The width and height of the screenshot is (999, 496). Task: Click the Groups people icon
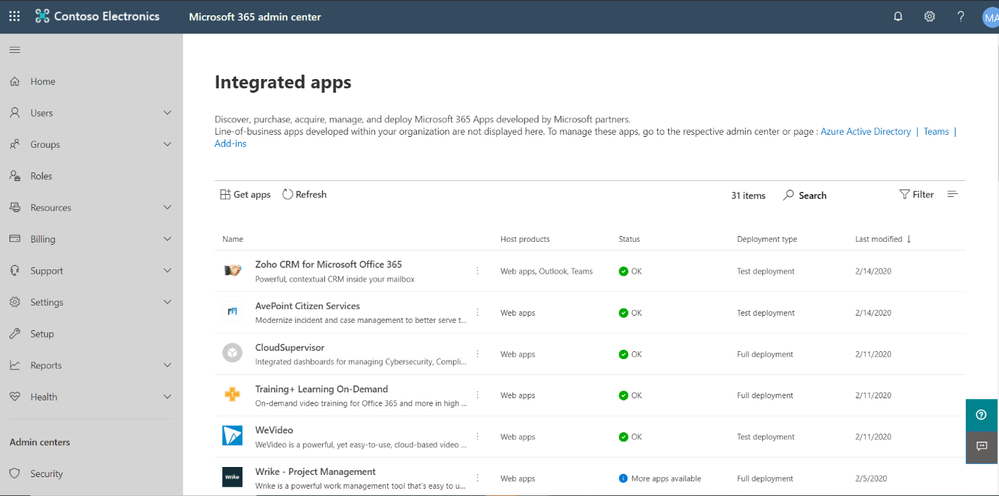click(15, 145)
